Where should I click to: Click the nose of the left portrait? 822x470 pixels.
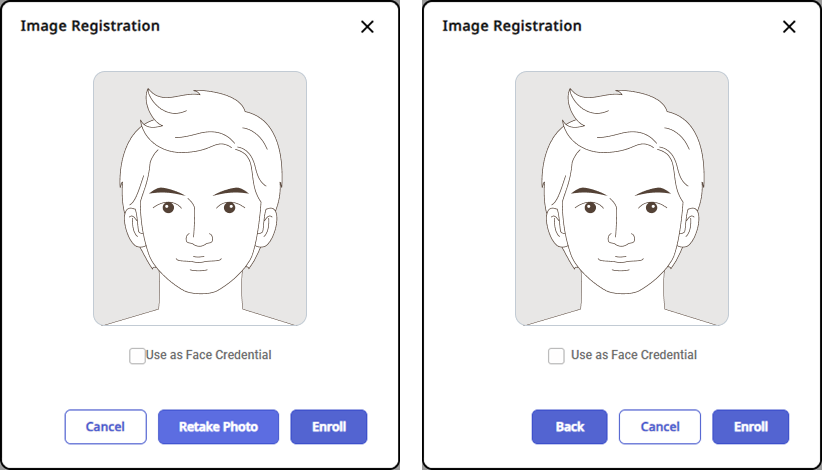click(x=199, y=236)
